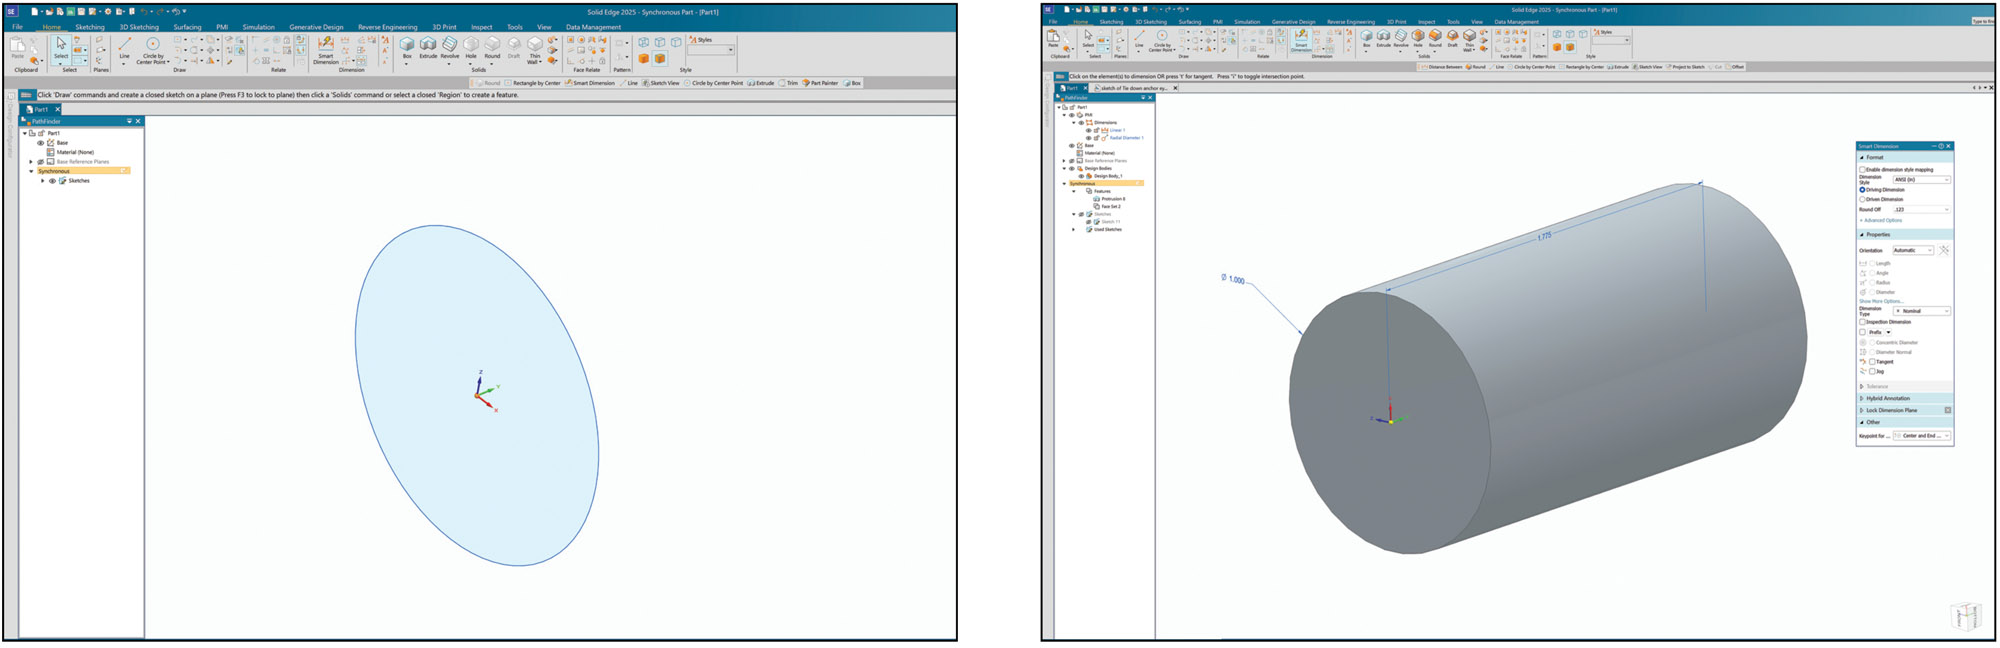Enable dimension style mapping checkbox
This screenshot has height=648, width=2000.
[x=1862, y=169]
